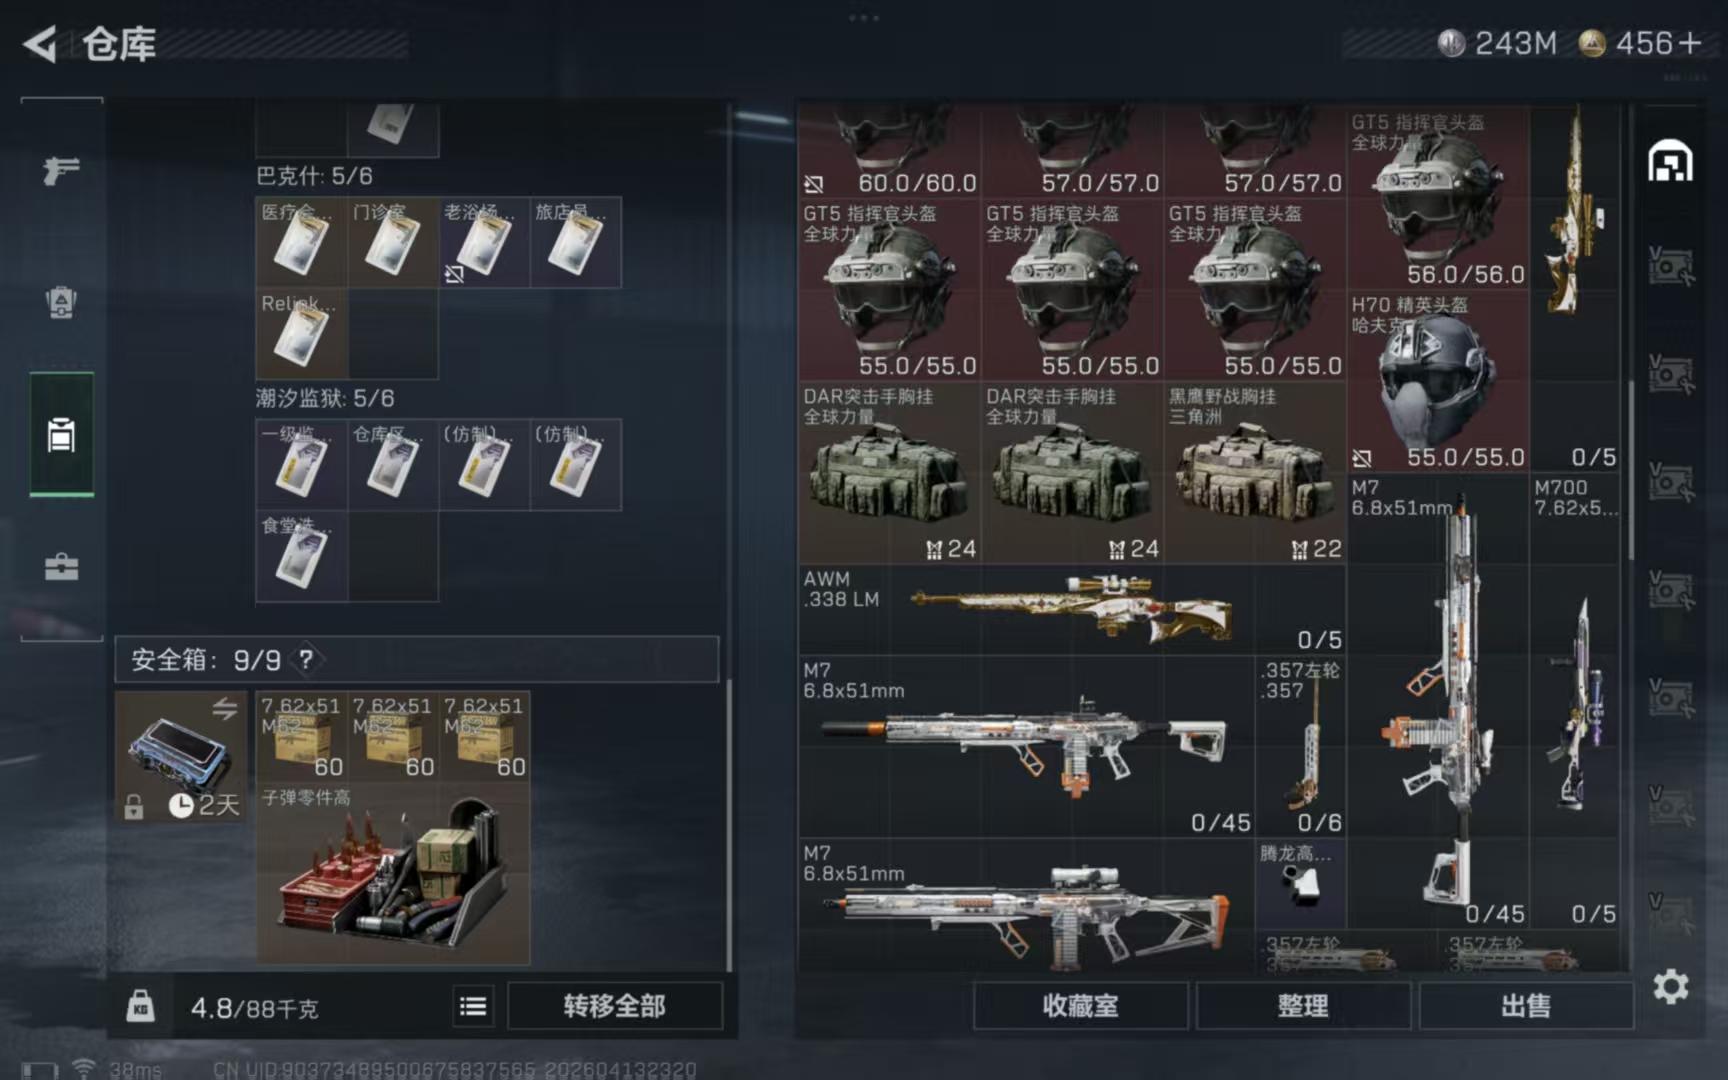Swap the safe box using arrows icon
This screenshot has width=1728, height=1080.
(x=224, y=708)
